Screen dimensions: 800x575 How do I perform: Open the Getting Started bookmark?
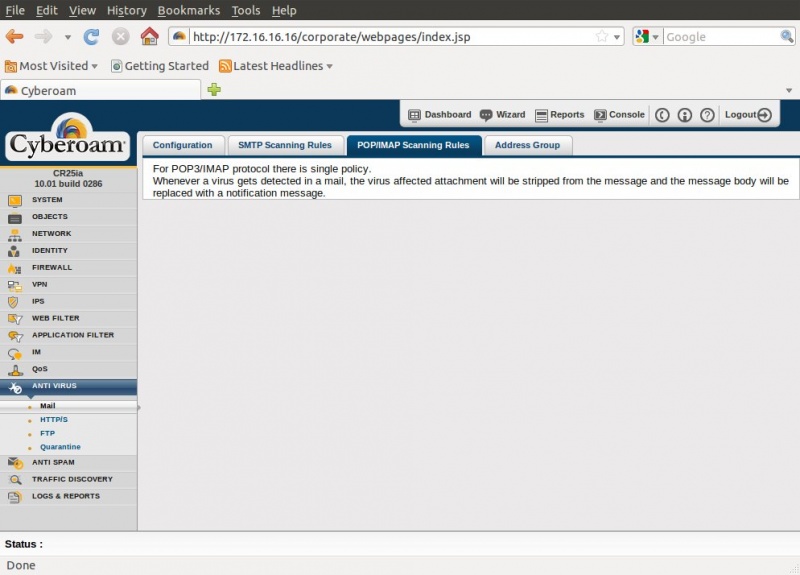(160, 66)
